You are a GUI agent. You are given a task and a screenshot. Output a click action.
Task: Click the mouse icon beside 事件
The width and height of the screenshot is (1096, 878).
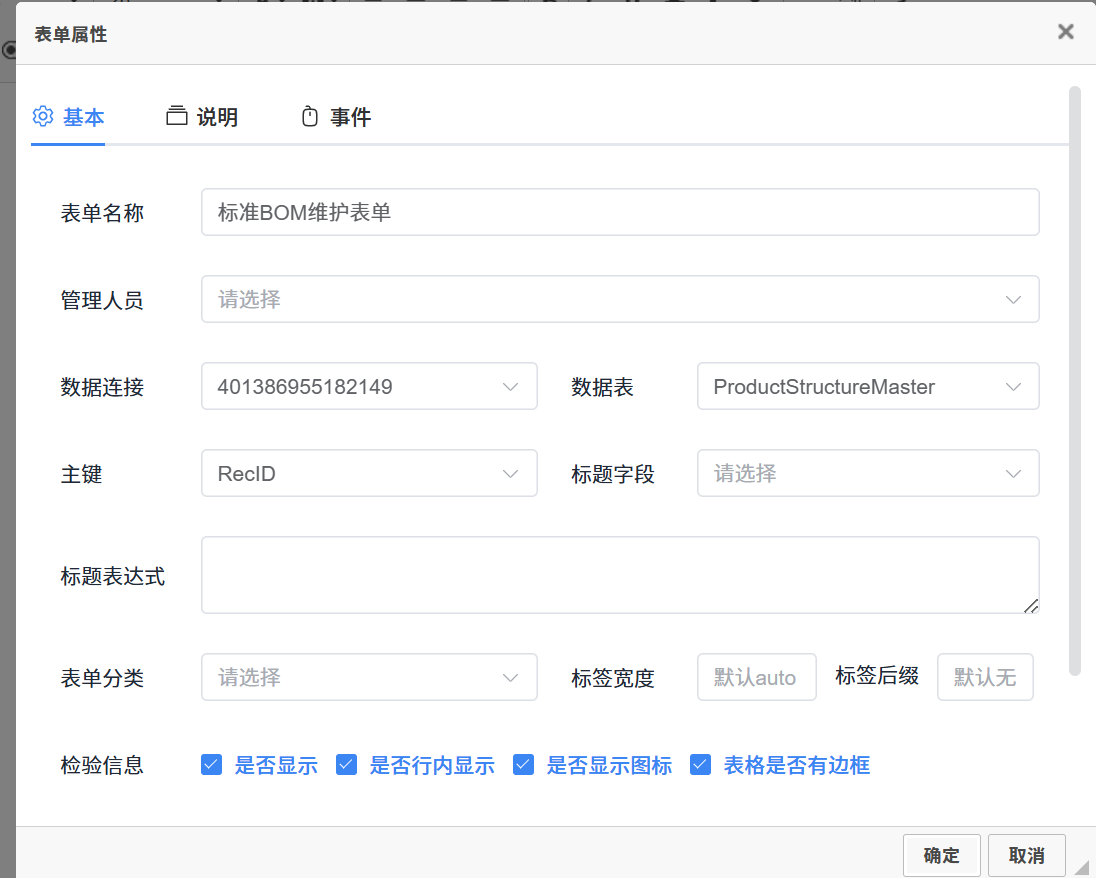tap(310, 117)
